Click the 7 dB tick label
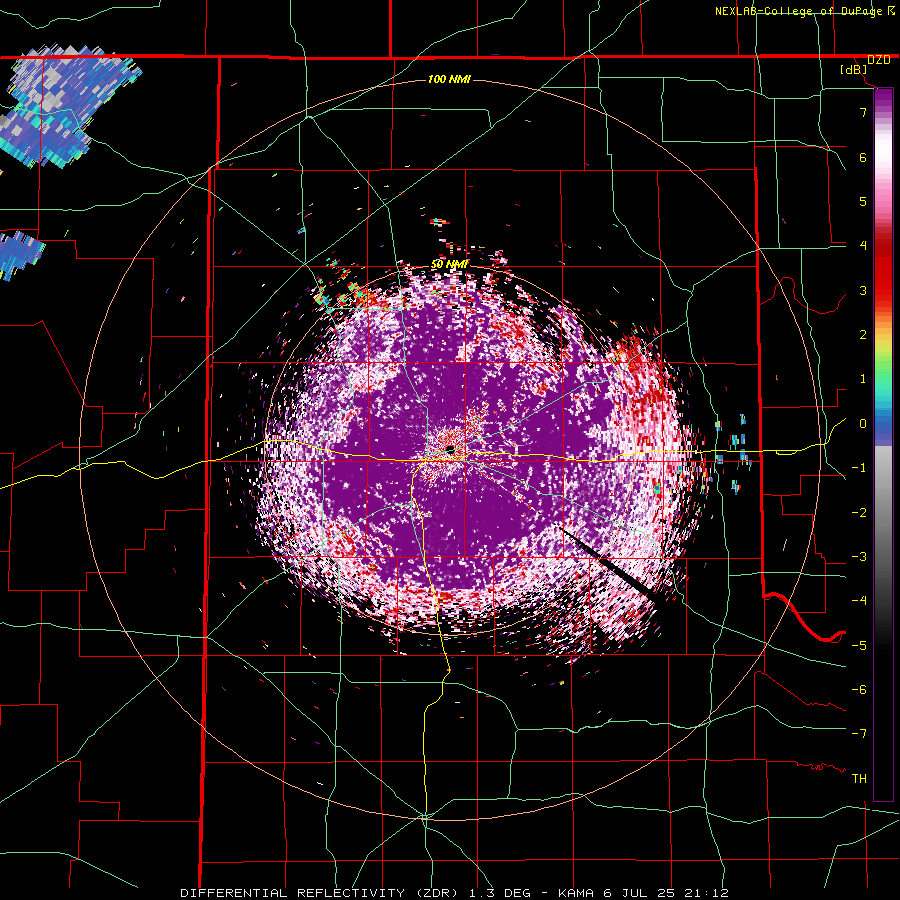Image resolution: width=900 pixels, height=900 pixels. coord(863,112)
